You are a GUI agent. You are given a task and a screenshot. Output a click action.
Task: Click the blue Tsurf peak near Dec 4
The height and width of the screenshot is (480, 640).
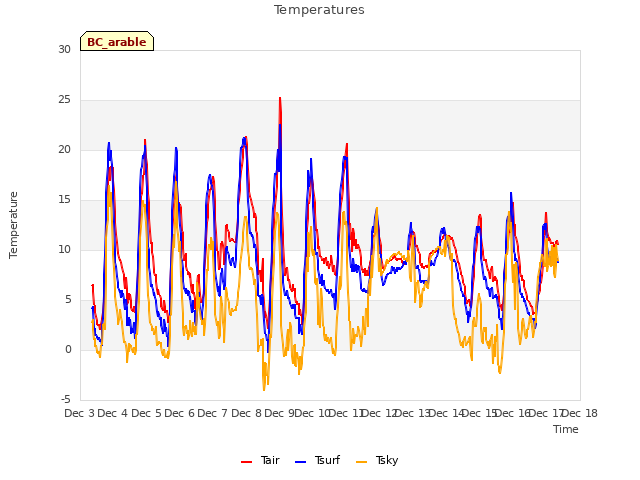[x=109, y=143]
